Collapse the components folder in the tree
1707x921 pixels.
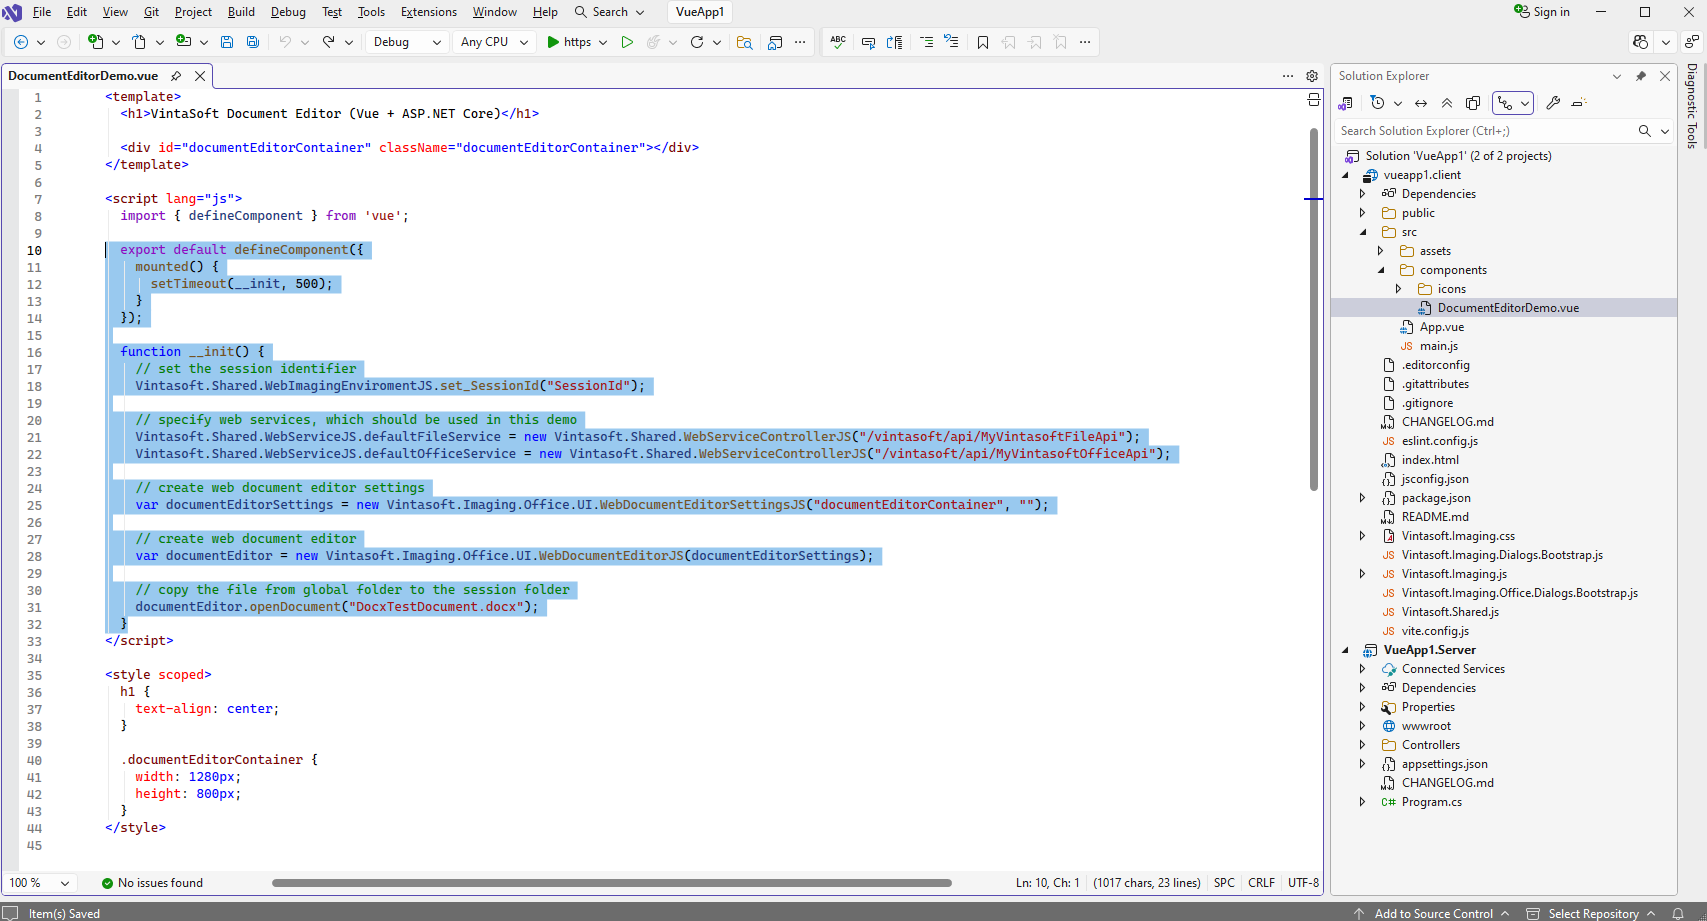coord(1381,270)
